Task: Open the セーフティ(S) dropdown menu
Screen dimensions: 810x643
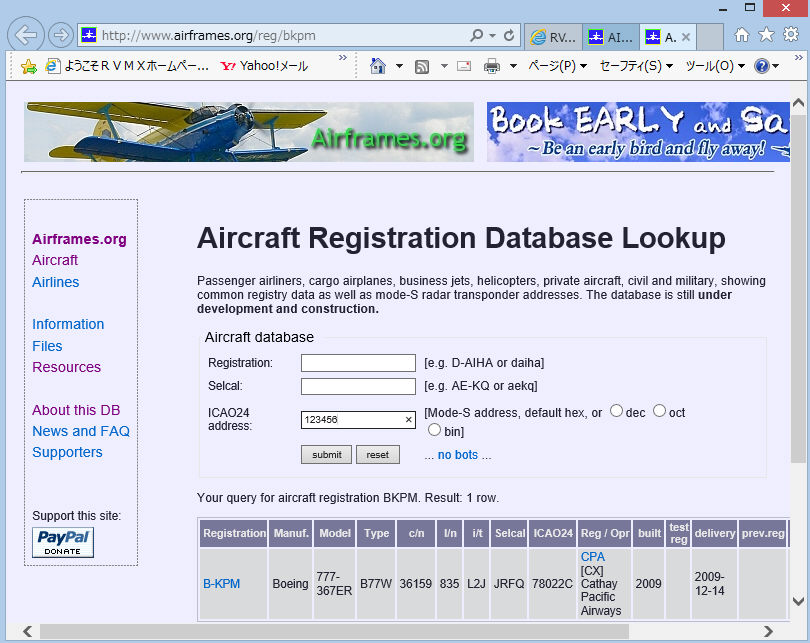Action: point(636,66)
